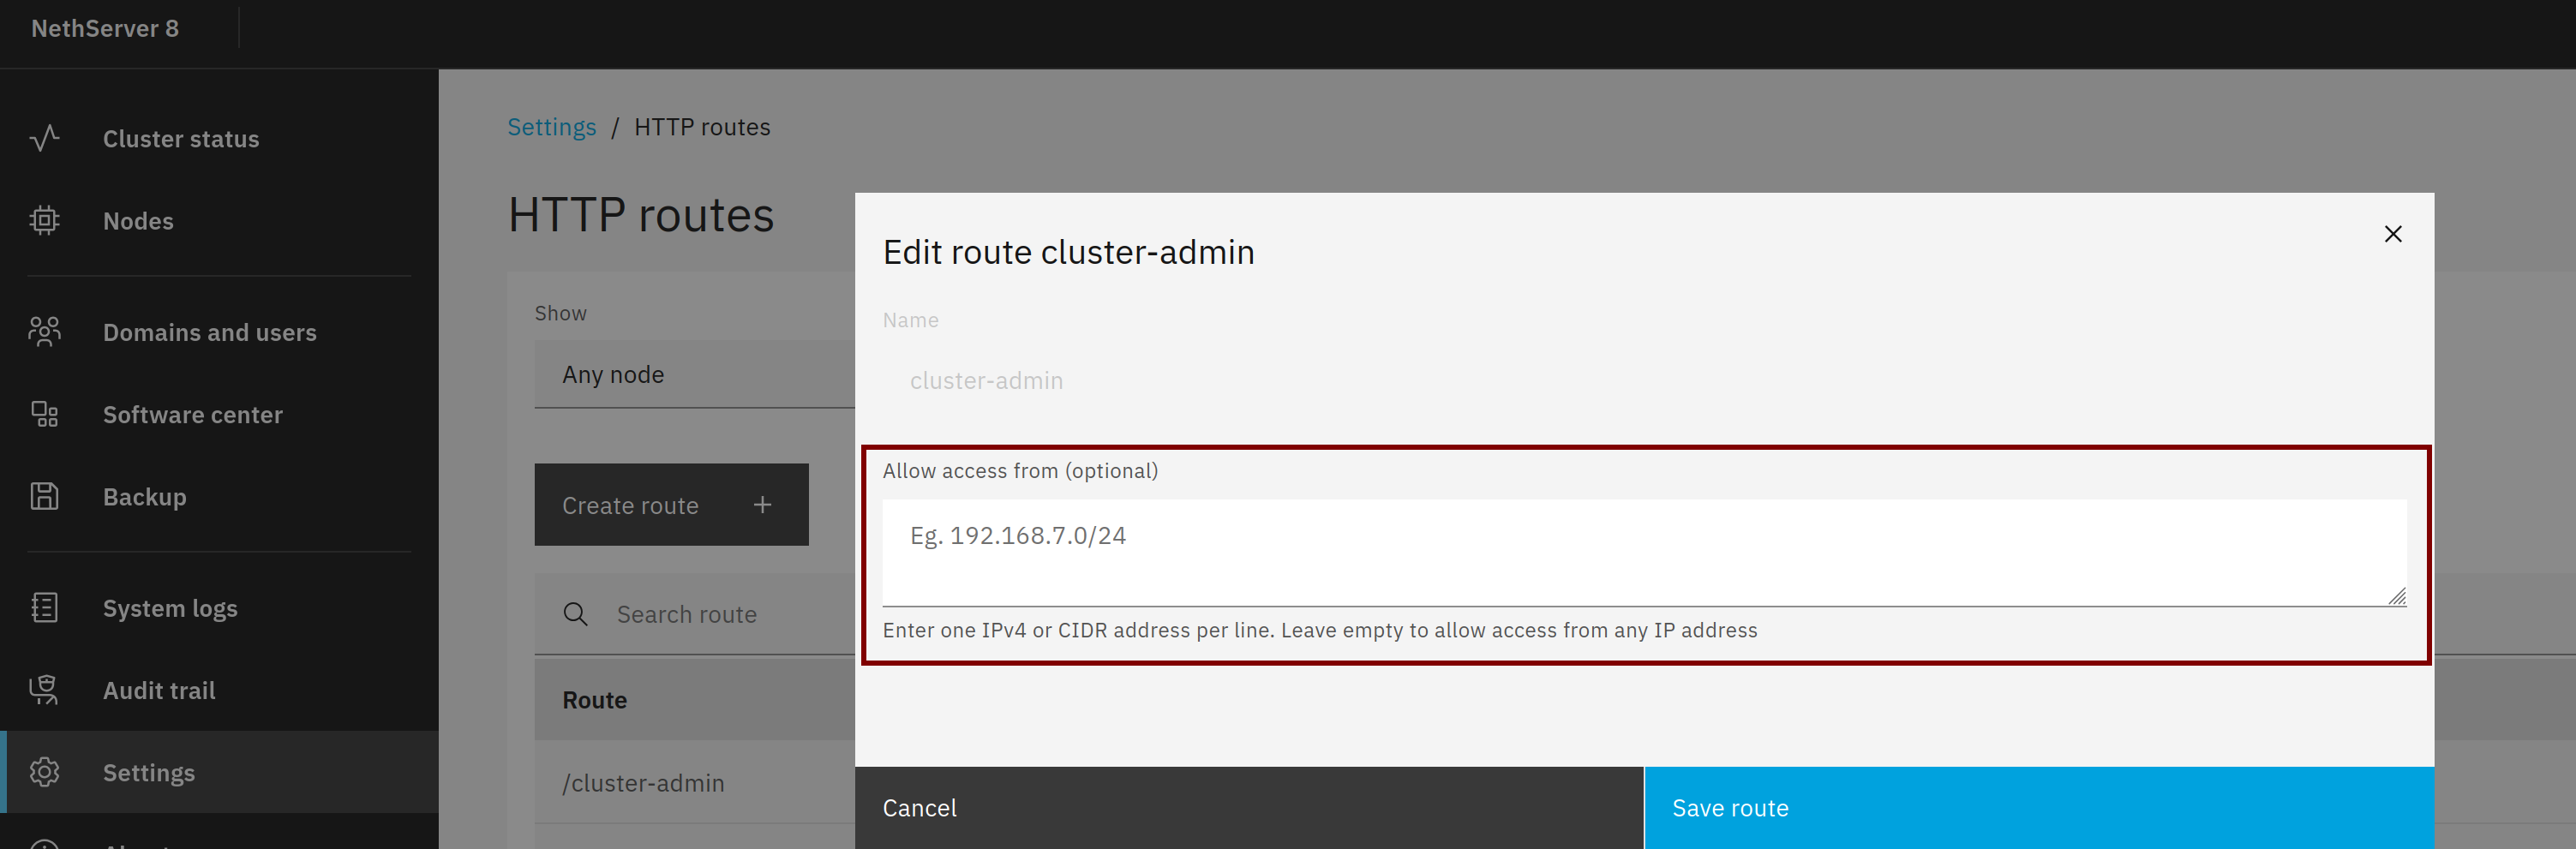Click the Domains and users people icon
Viewport: 2576px width, 849px height.
point(45,332)
